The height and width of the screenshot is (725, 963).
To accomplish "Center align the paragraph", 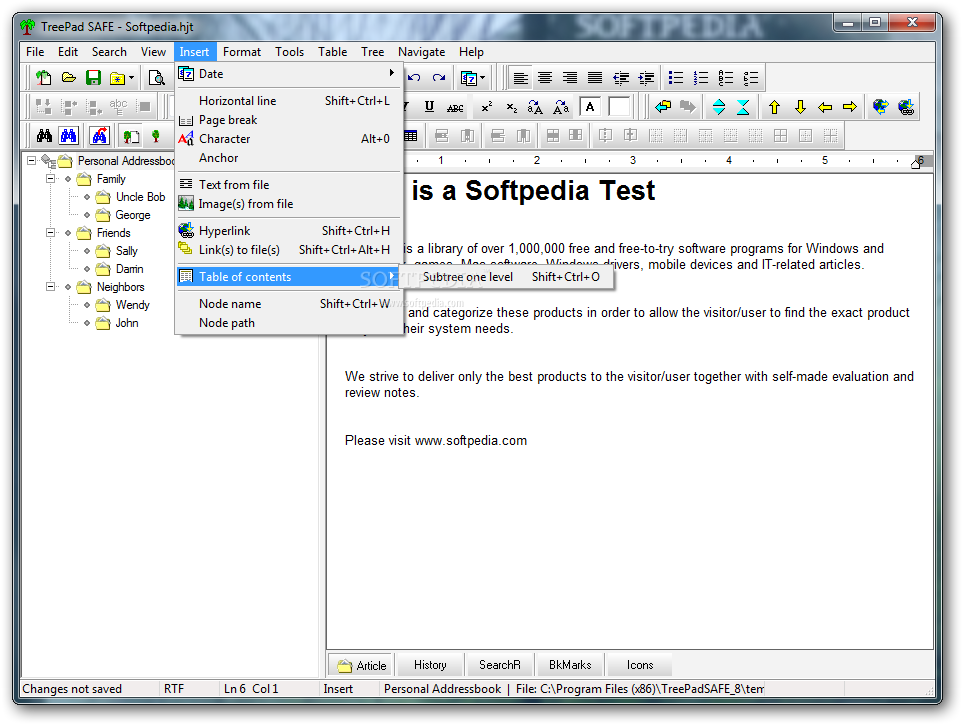I will (x=545, y=78).
